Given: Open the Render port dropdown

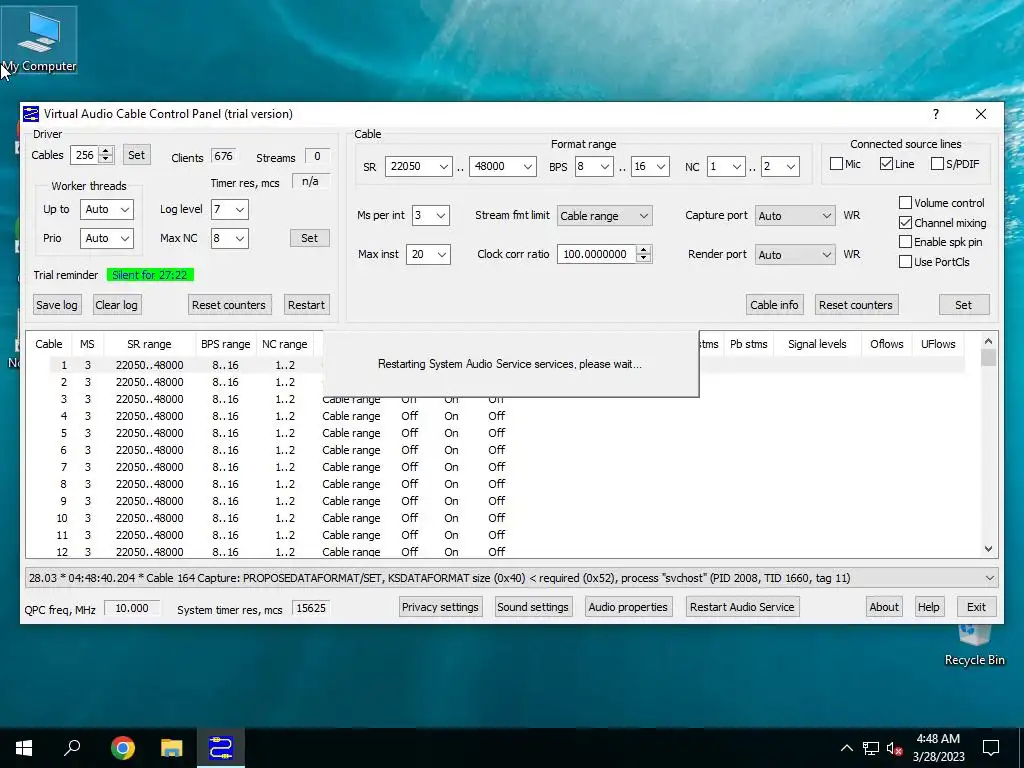Looking at the screenshot, I should [x=795, y=255].
